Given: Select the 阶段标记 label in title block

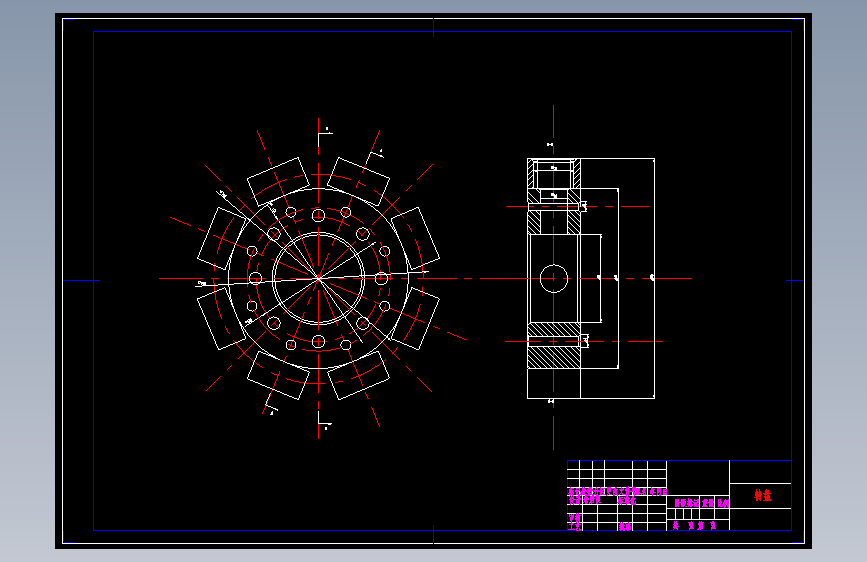Looking at the screenshot, I should coord(687,503).
